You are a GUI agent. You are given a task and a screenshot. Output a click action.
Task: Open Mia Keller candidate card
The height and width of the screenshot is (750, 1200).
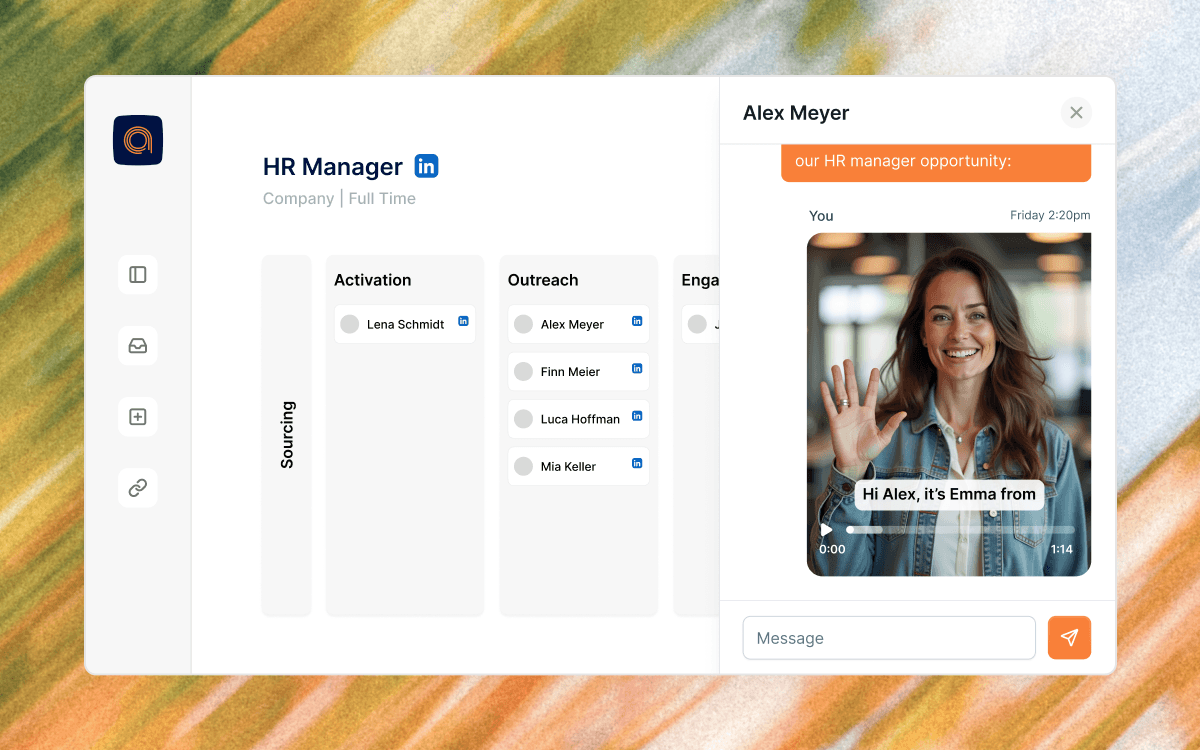coord(568,466)
